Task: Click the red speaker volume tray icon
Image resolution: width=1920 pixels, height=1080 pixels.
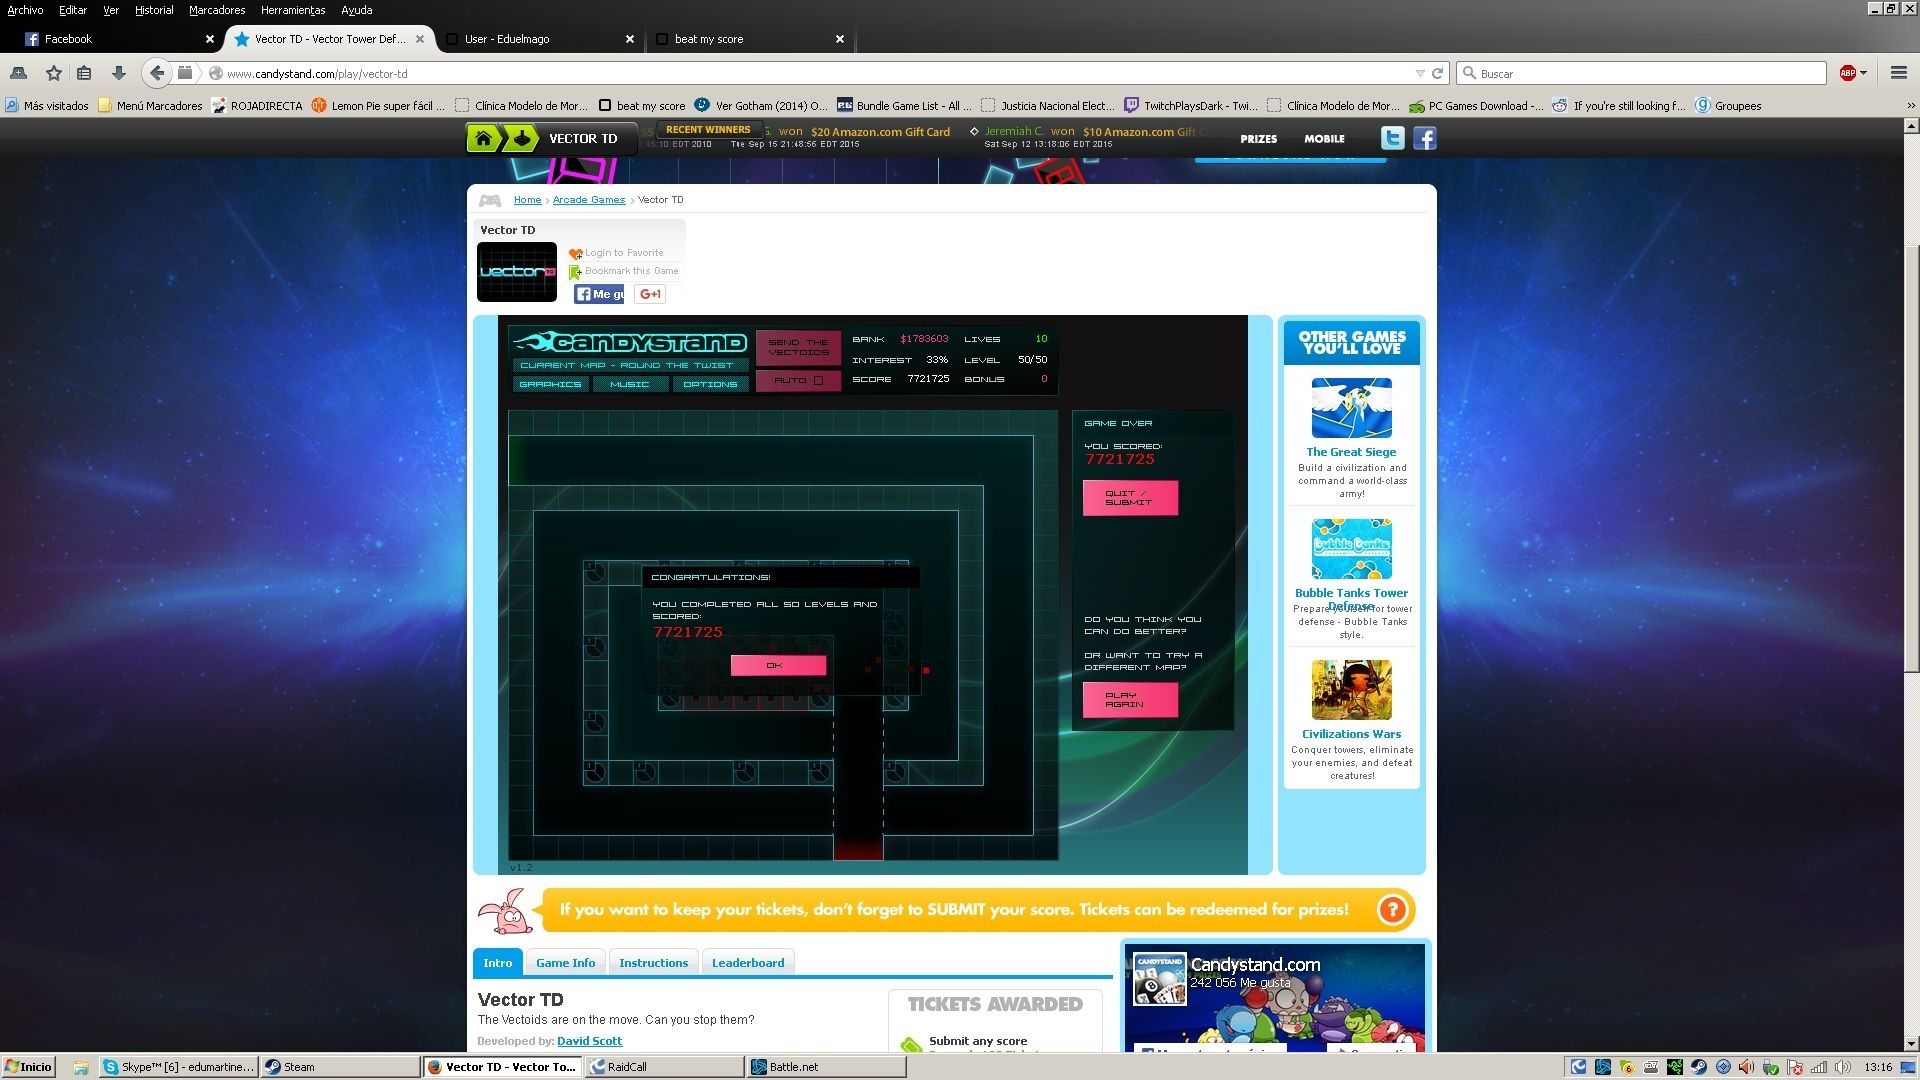Action: [1746, 1067]
